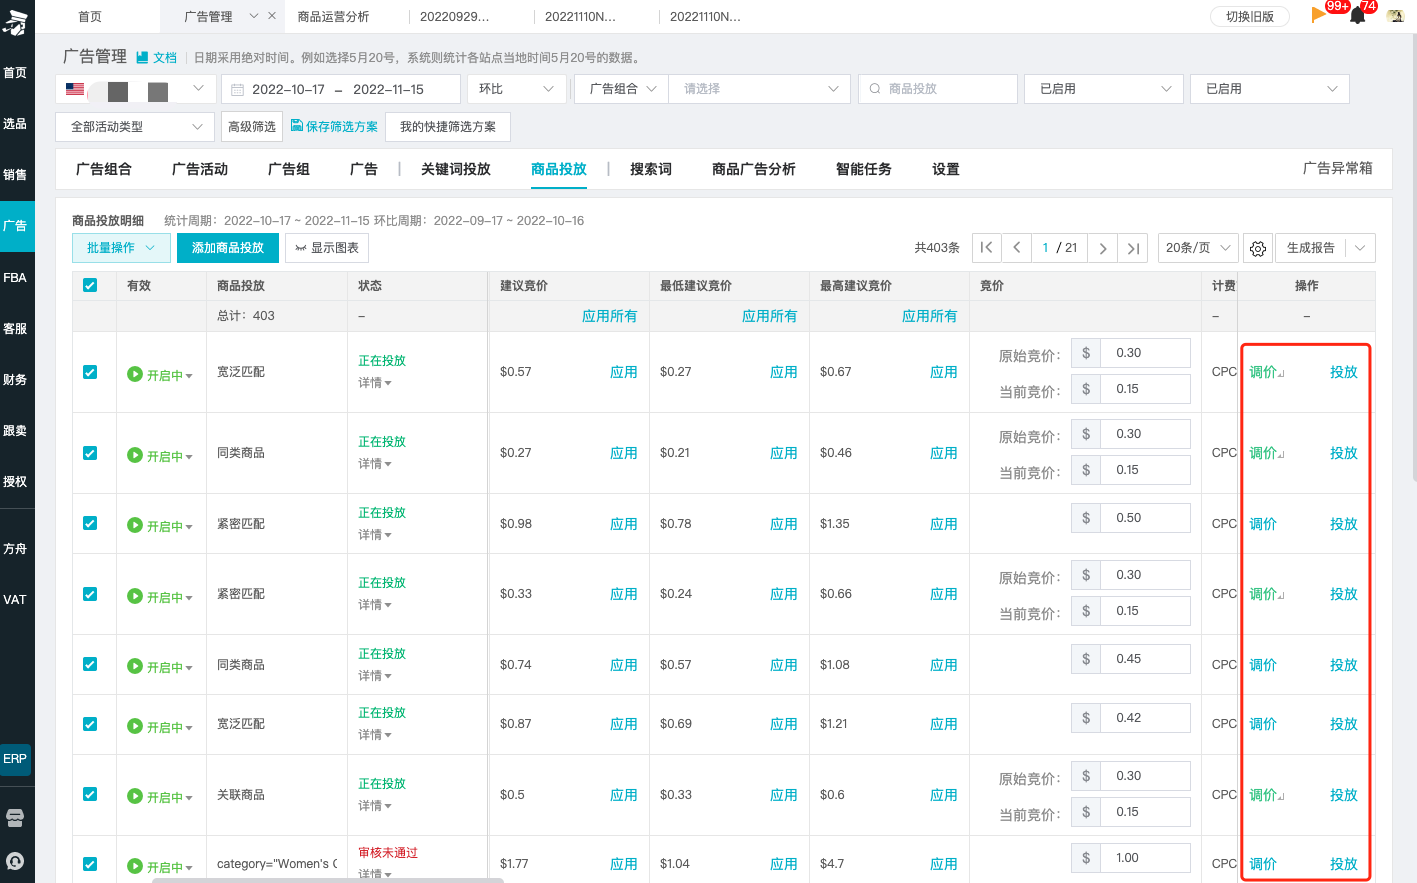Uncheck the row with suggested bid $0.57

tap(90, 372)
